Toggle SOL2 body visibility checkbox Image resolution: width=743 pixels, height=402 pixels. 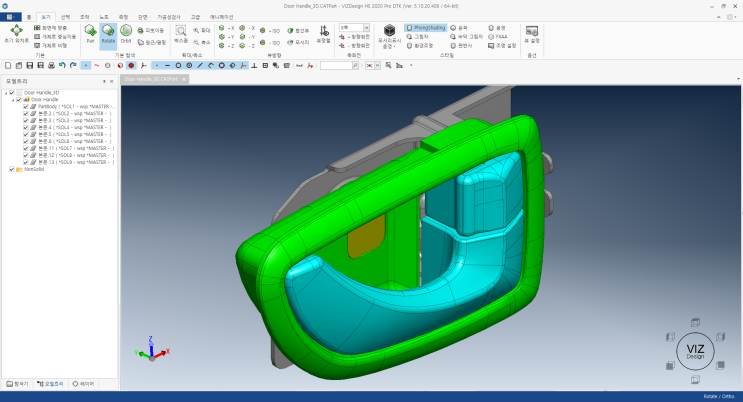click(26, 114)
